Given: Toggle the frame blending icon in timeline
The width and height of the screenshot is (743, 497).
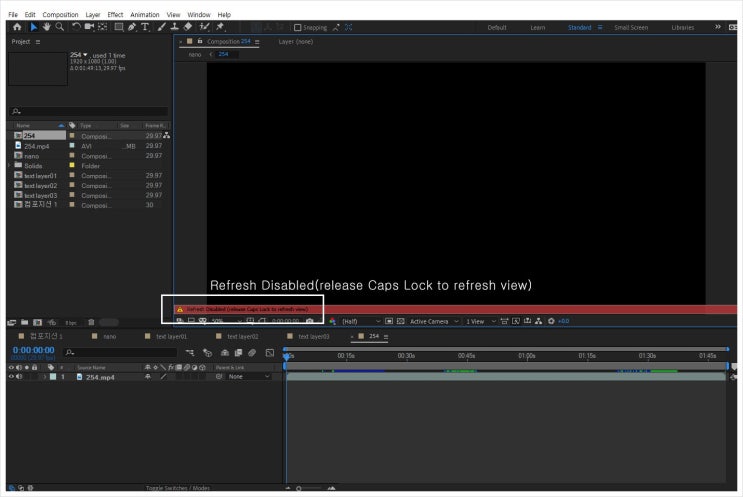Looking at the screenshot, I should tap(238, 352).
